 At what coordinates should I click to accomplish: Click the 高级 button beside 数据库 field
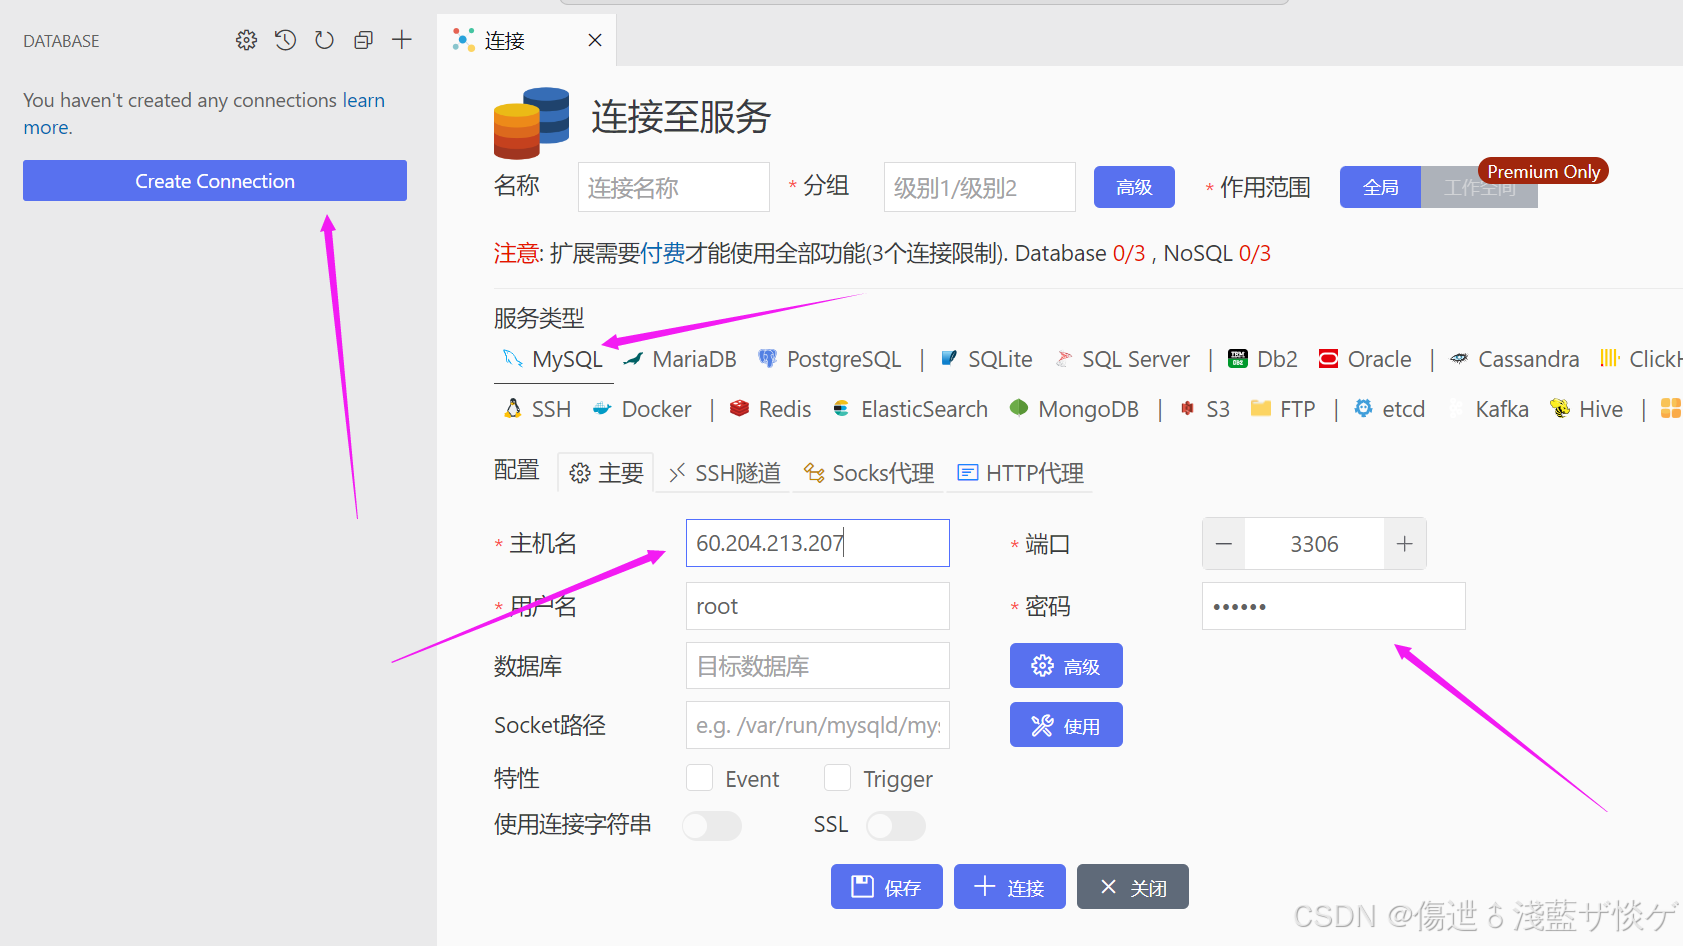pos(1066,666)
